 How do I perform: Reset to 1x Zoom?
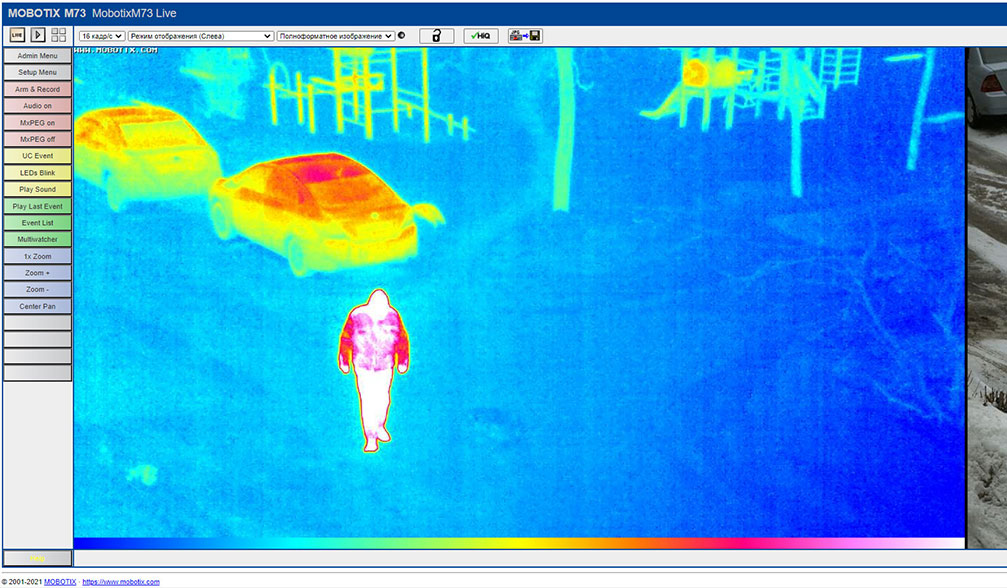37,256
